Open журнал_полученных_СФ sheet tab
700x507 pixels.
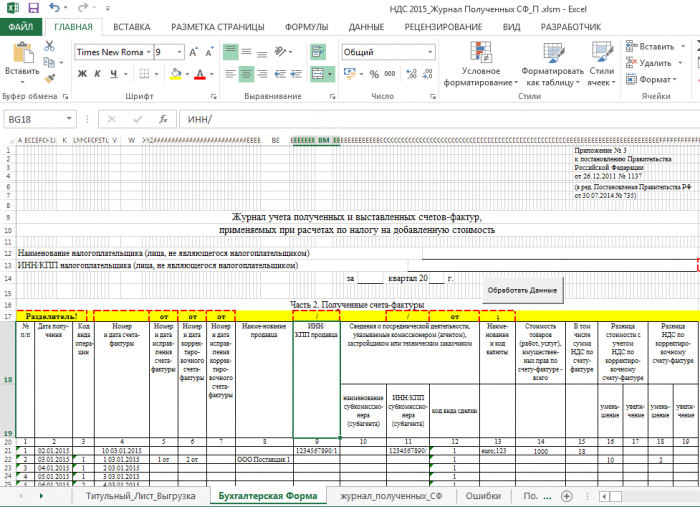[x=391, y=496]
